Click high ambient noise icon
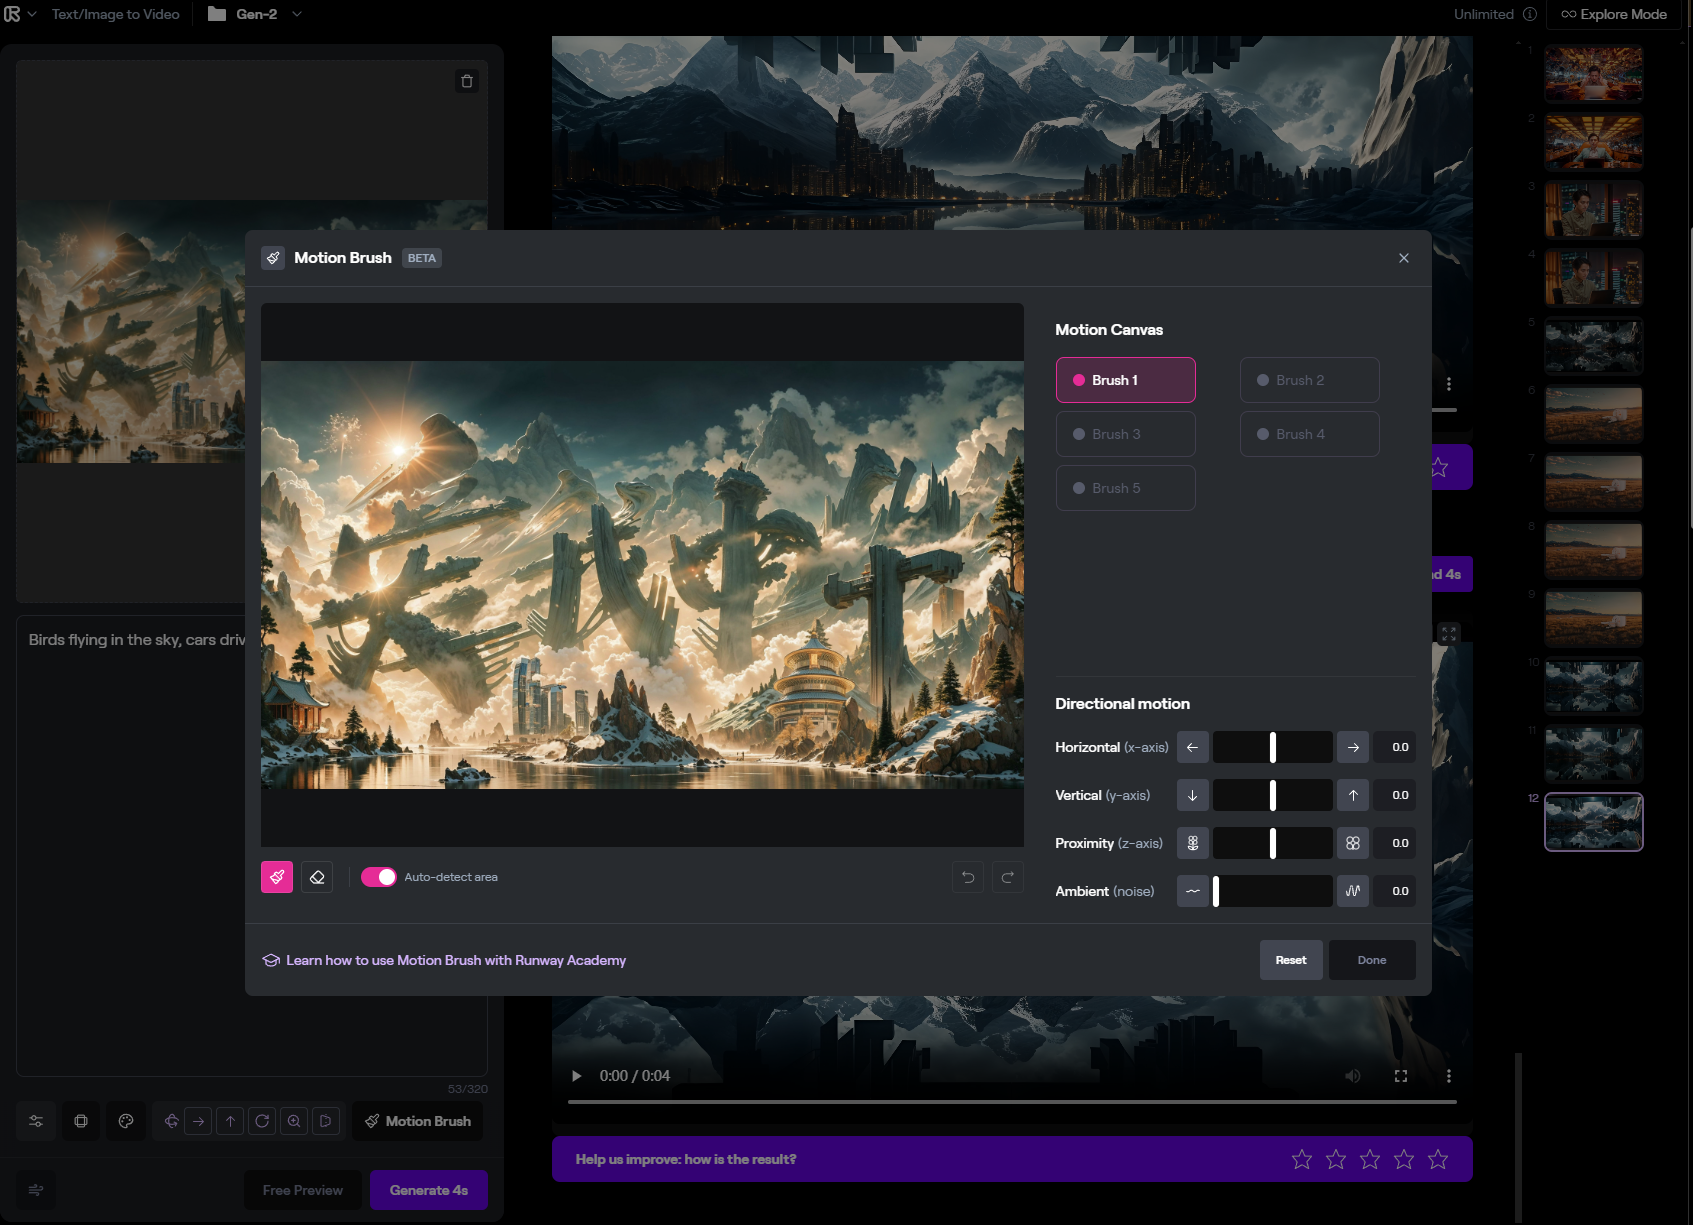 click(1353, 891)
